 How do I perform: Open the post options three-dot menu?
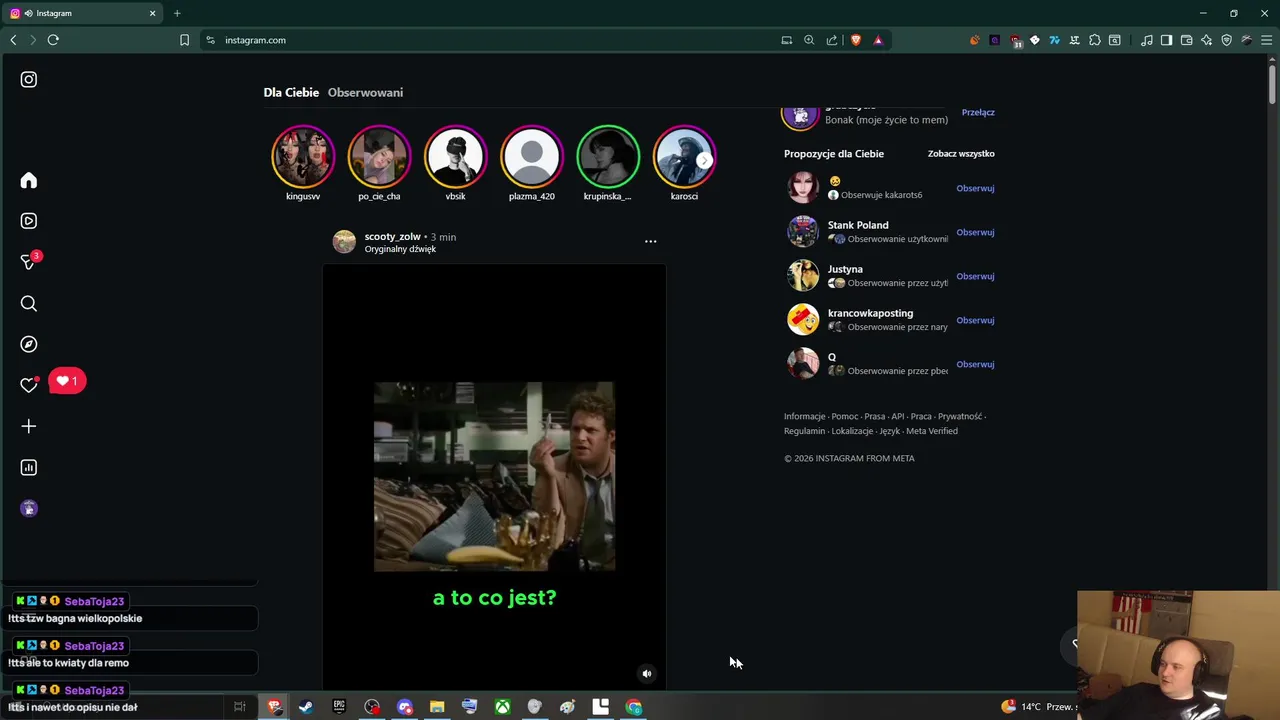(x=650, y=241)
